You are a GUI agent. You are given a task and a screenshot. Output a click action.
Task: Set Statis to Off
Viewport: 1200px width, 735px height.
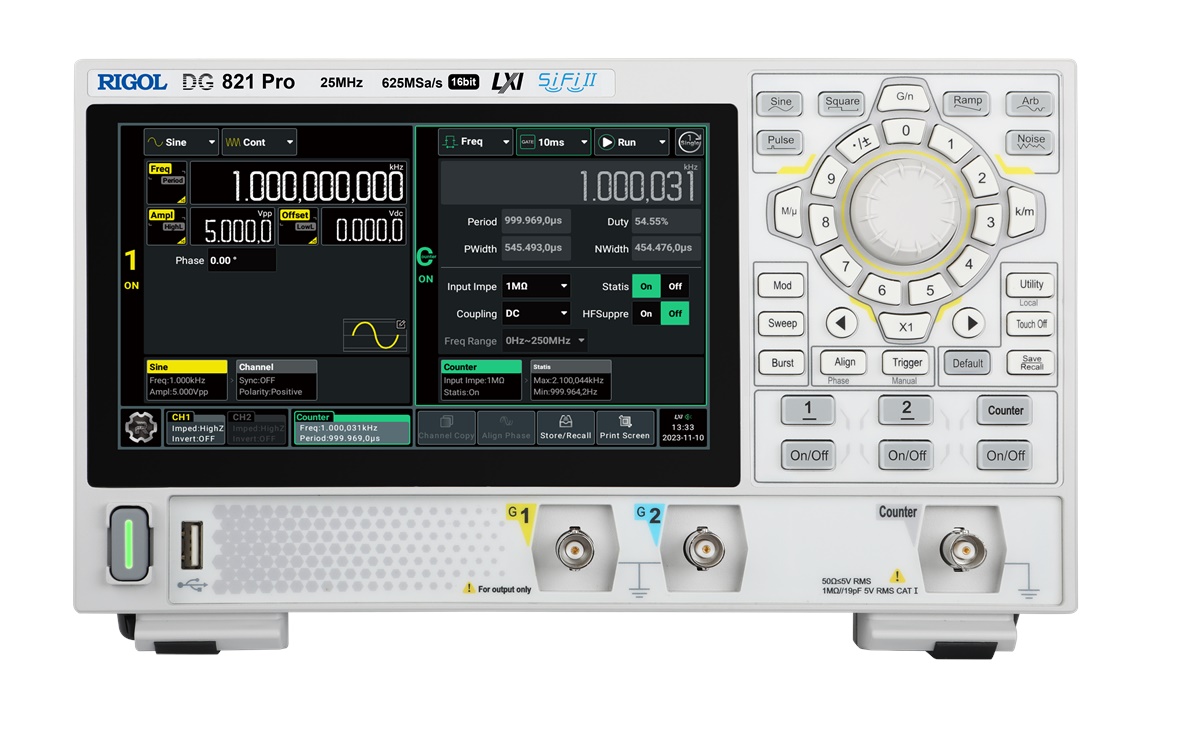click(675, 286)
